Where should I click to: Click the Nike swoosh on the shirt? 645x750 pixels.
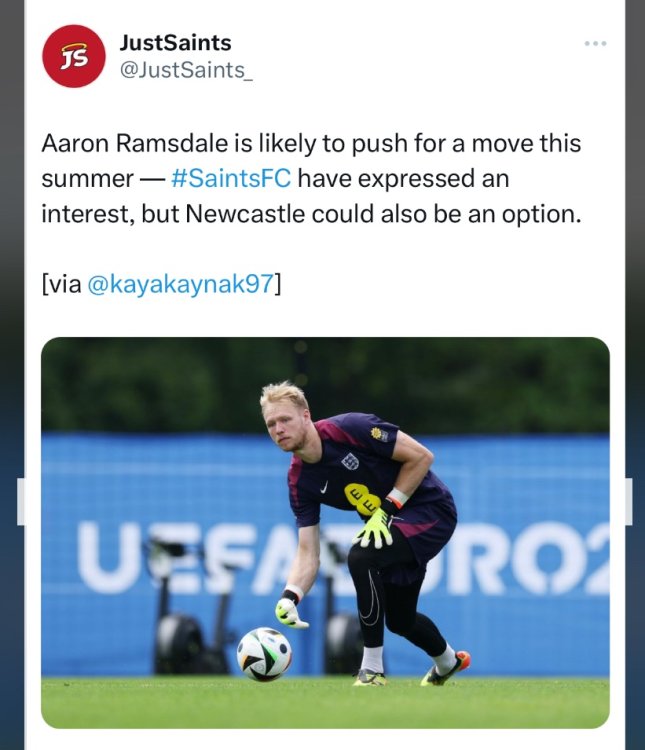coord(323,486)
